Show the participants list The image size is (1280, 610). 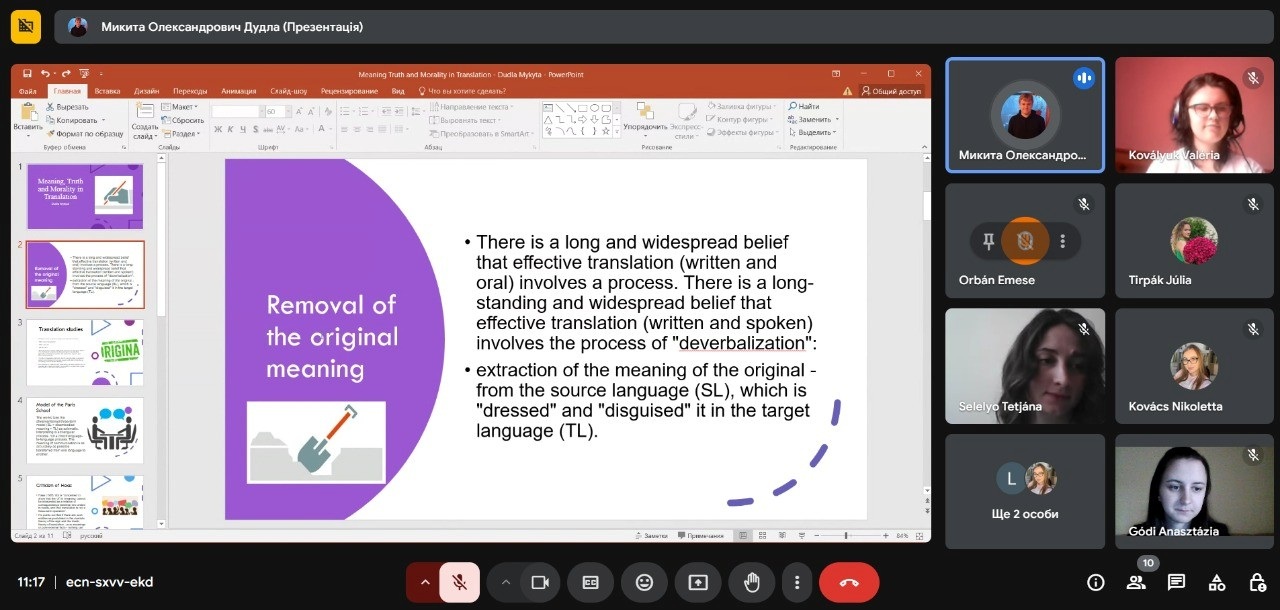[x=1136, y=583]
